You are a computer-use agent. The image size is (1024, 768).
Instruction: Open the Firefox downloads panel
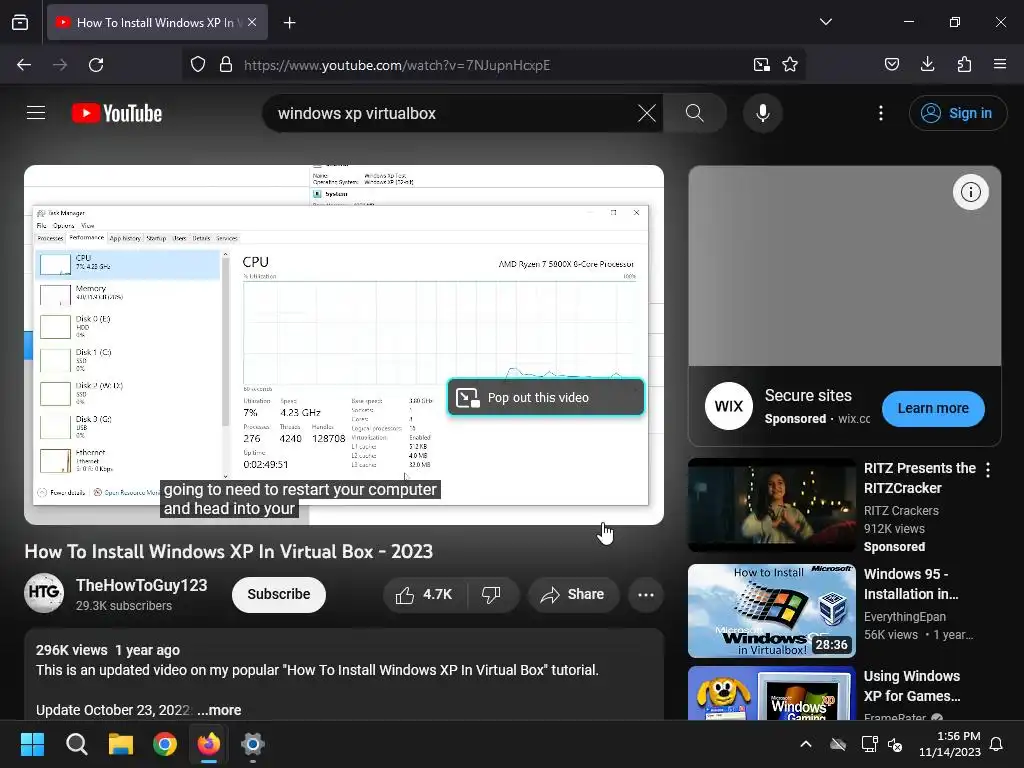coord(927,64)
